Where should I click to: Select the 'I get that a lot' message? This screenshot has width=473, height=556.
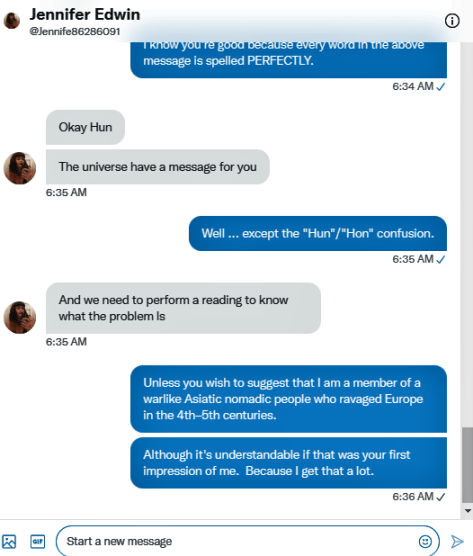click(289, 463)
